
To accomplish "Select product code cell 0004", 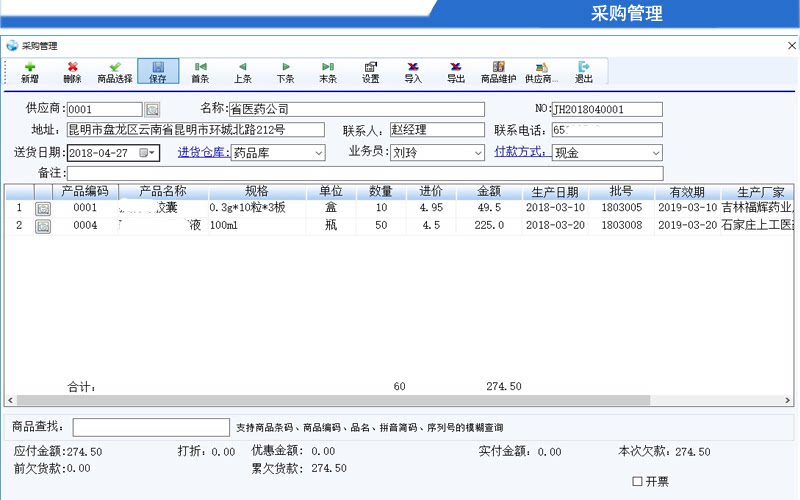I will click(85, 226).
